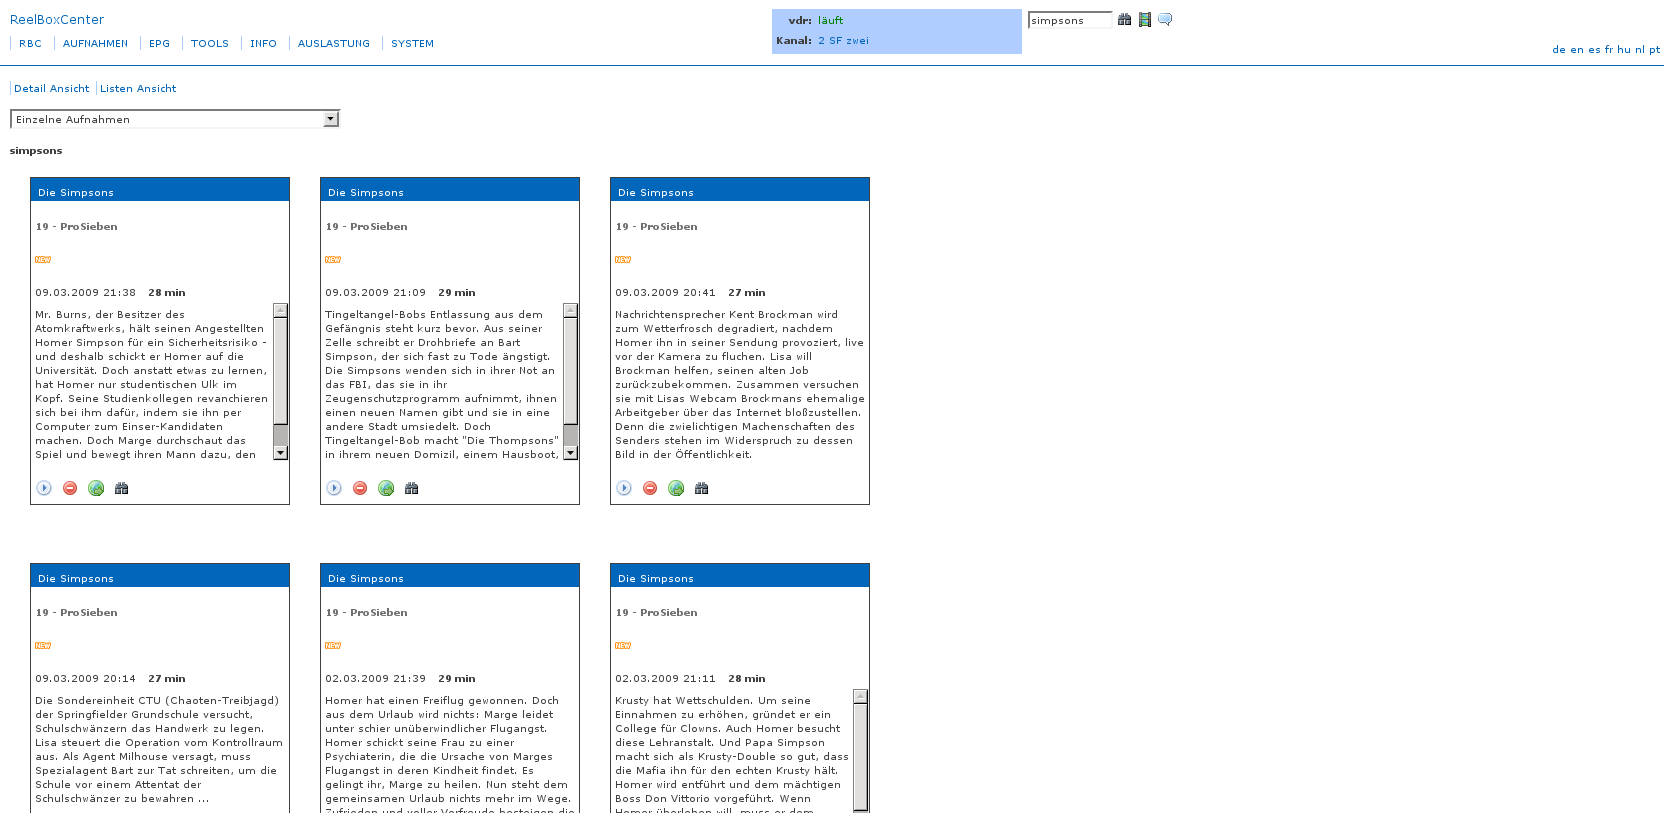
Task: Delete the recording from 09.03.2009 20:41
Action: (650, 488)
